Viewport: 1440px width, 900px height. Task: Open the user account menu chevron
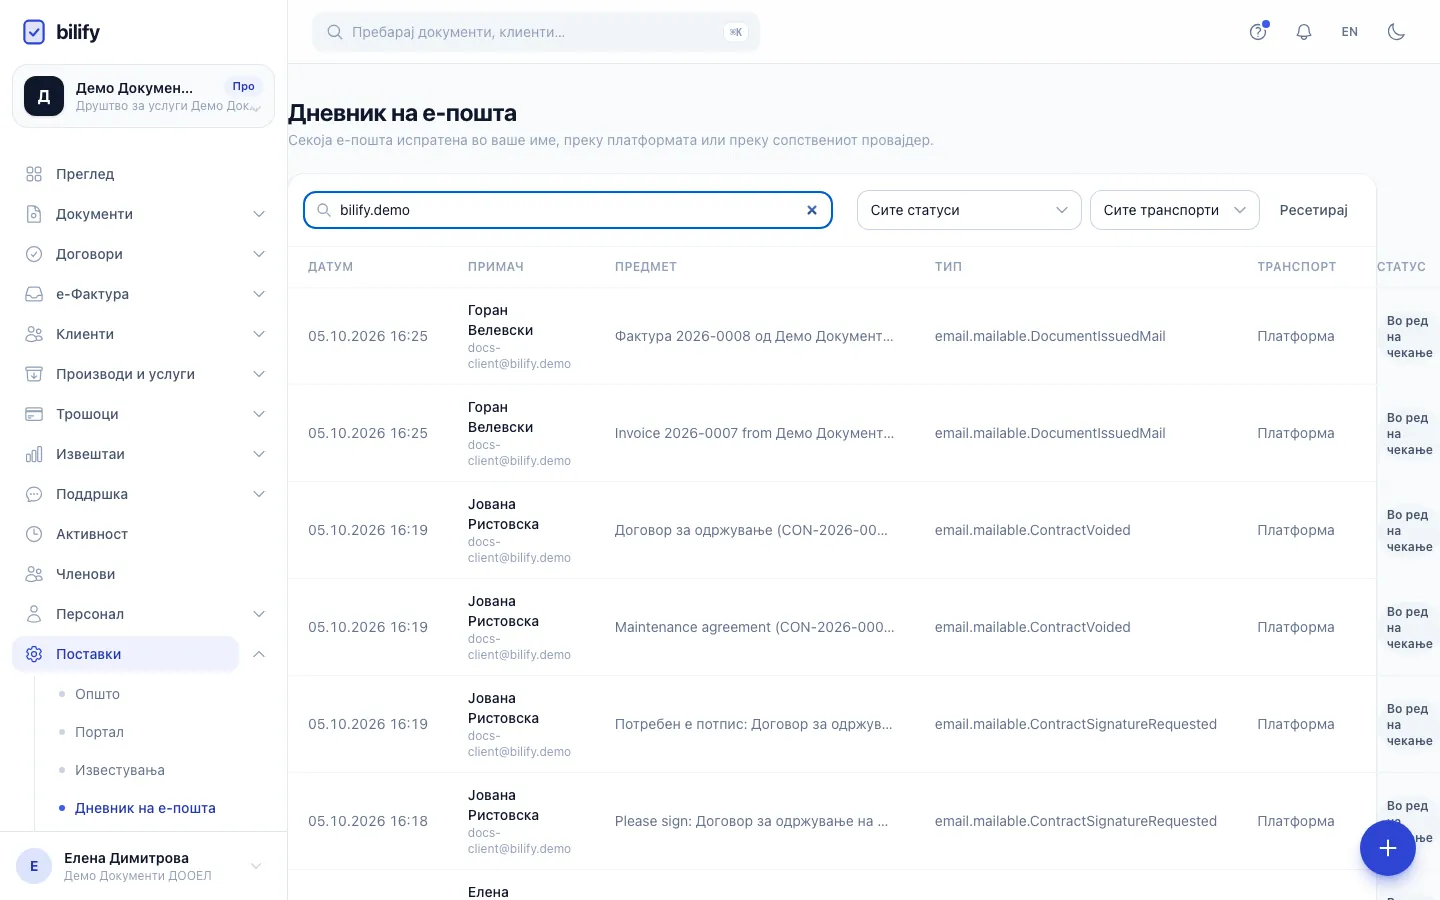[x=256, y=866]
